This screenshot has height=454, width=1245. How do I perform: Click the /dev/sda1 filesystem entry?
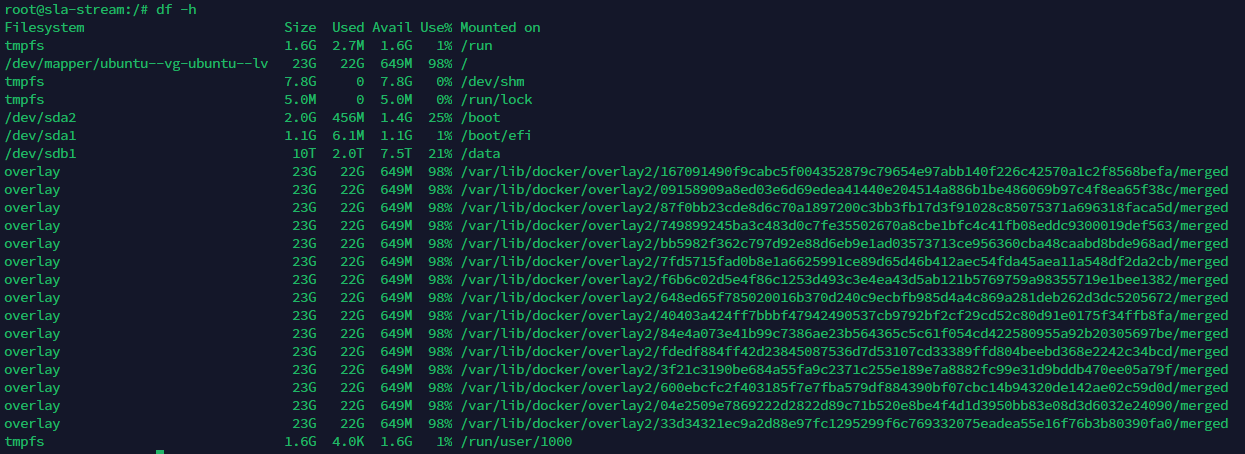[36, 136]
